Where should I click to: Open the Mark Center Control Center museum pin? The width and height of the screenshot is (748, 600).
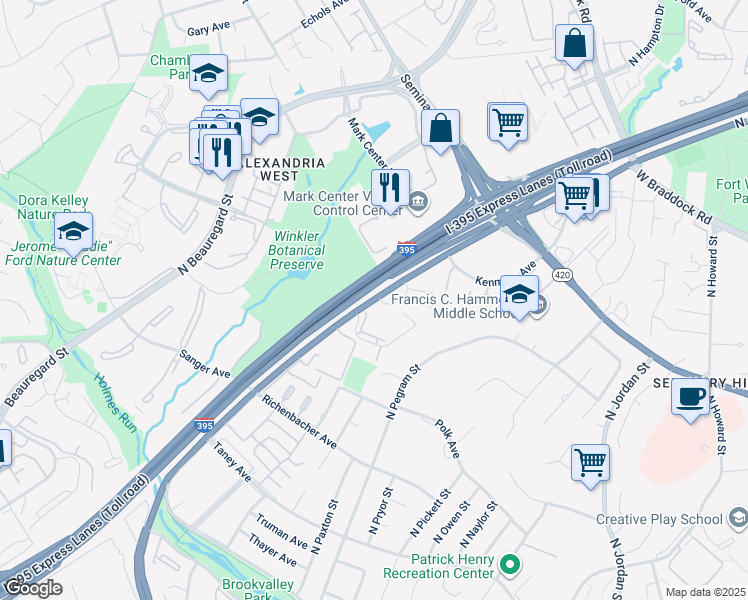click(x=418, y=203)
